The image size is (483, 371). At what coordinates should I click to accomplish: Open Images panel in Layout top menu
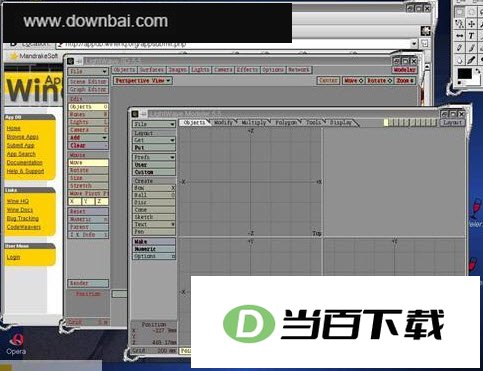point(177,70)
